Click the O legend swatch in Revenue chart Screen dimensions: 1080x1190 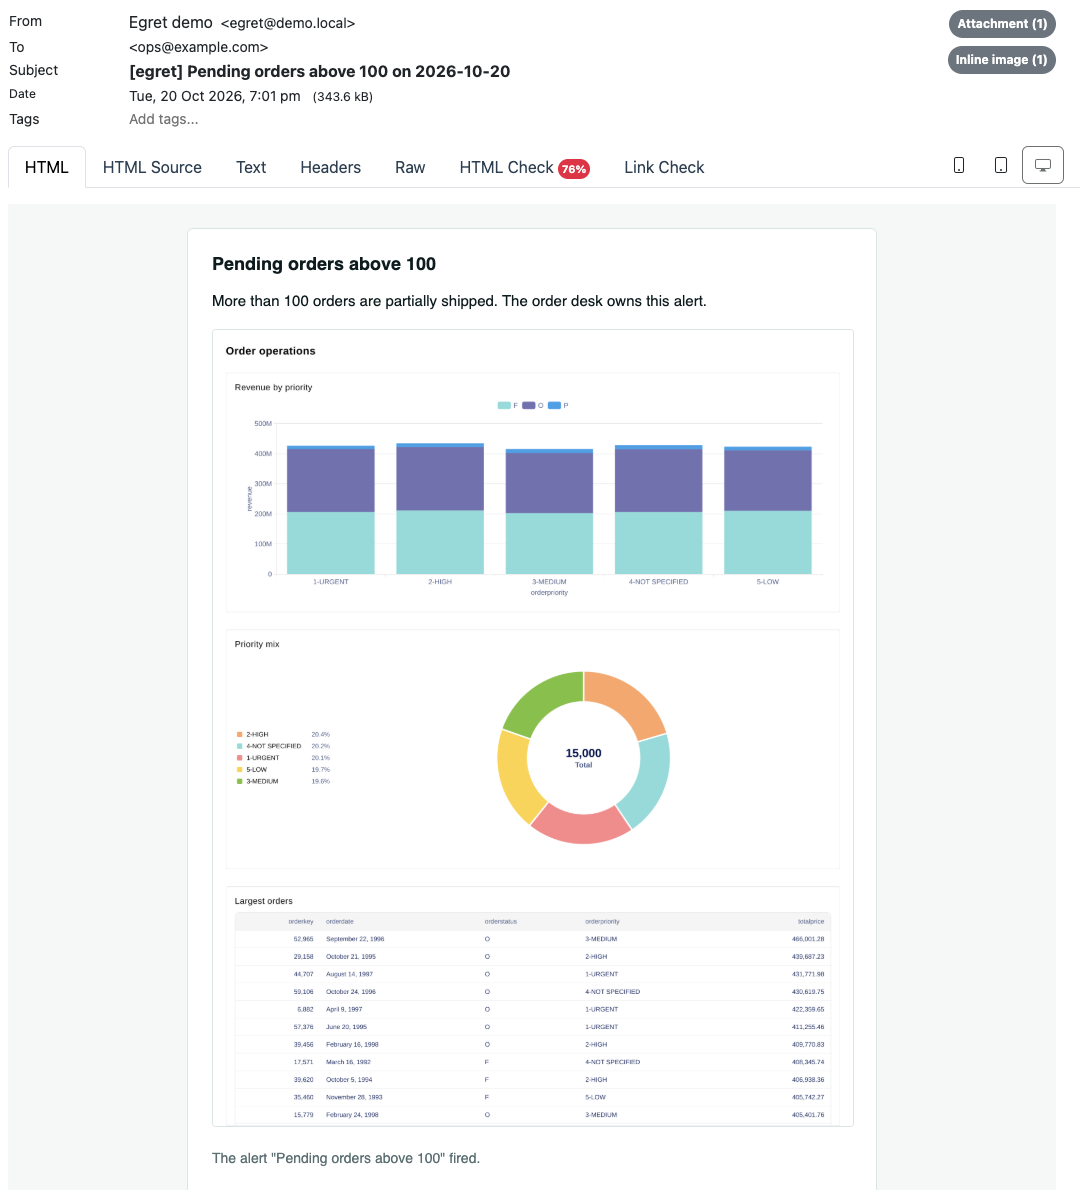pos(528,405)
